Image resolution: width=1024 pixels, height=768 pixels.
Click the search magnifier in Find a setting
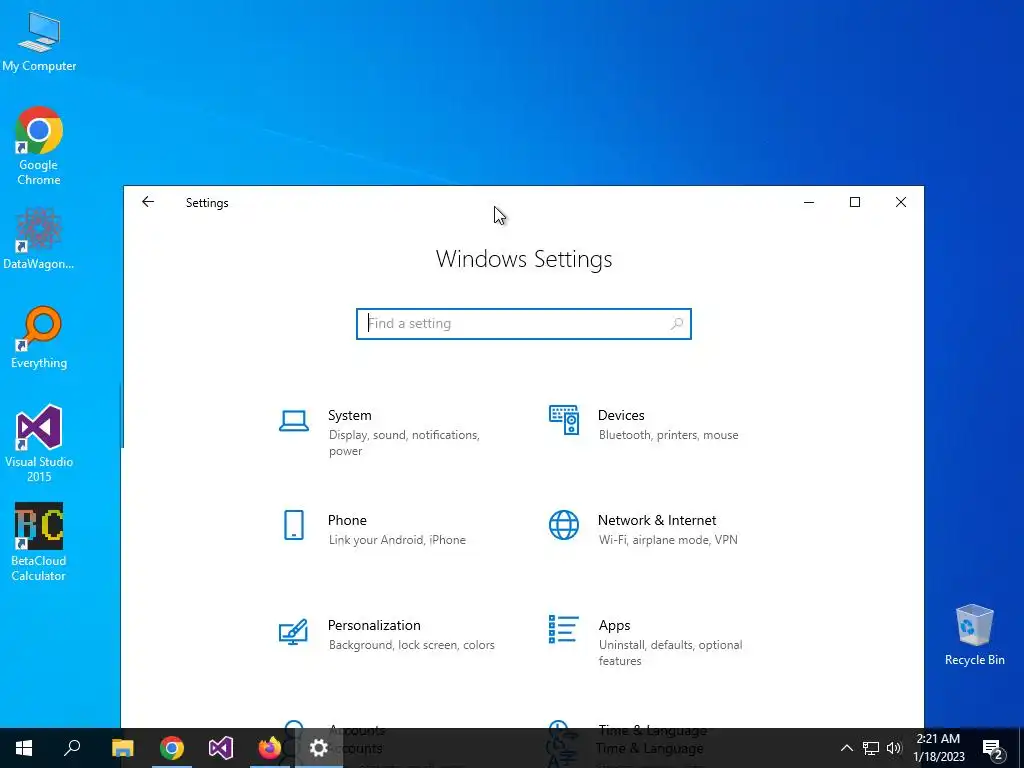coord(677,323)
